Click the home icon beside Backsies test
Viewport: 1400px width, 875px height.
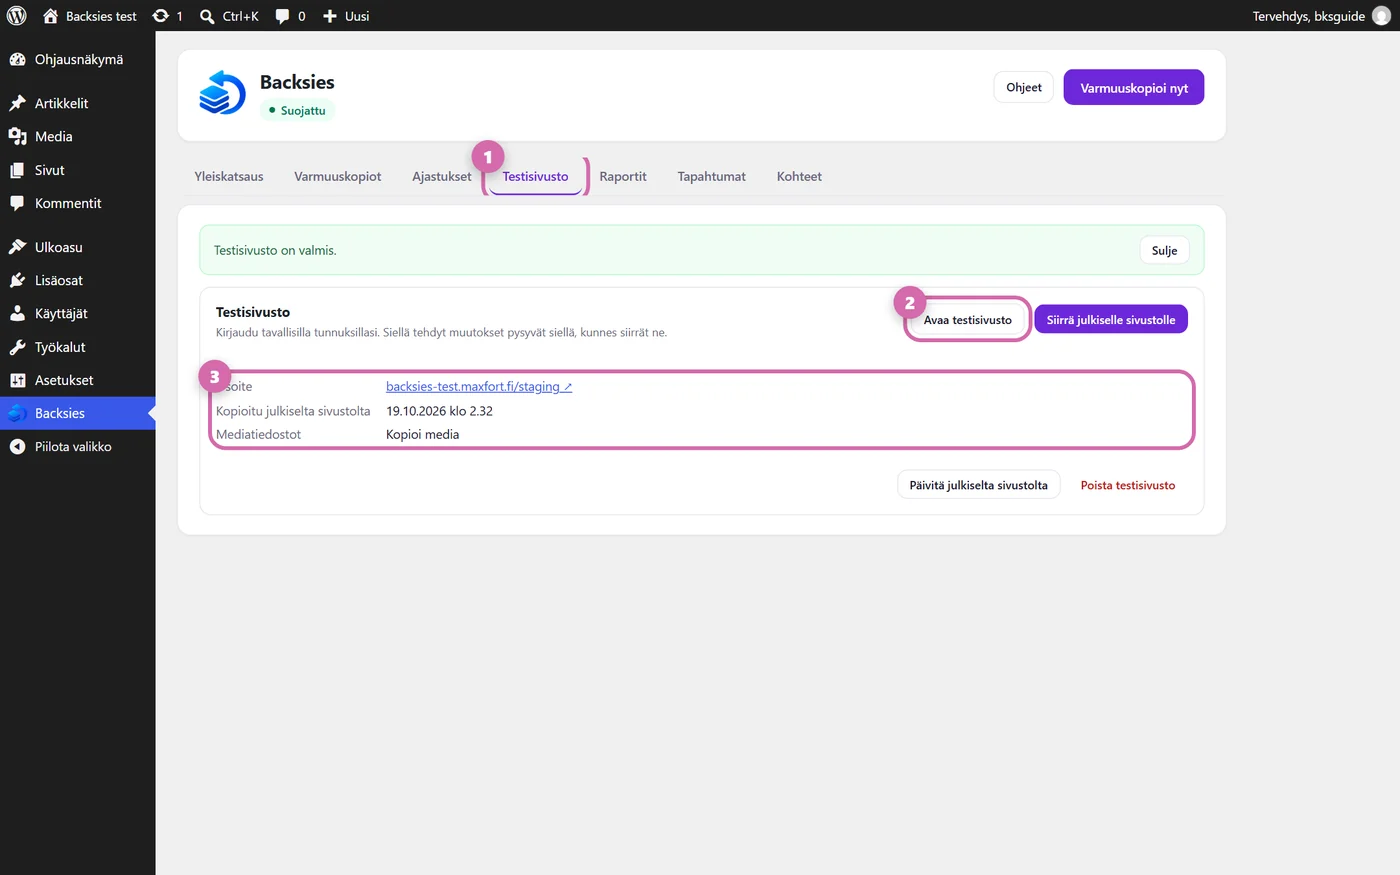coord(50,16)
